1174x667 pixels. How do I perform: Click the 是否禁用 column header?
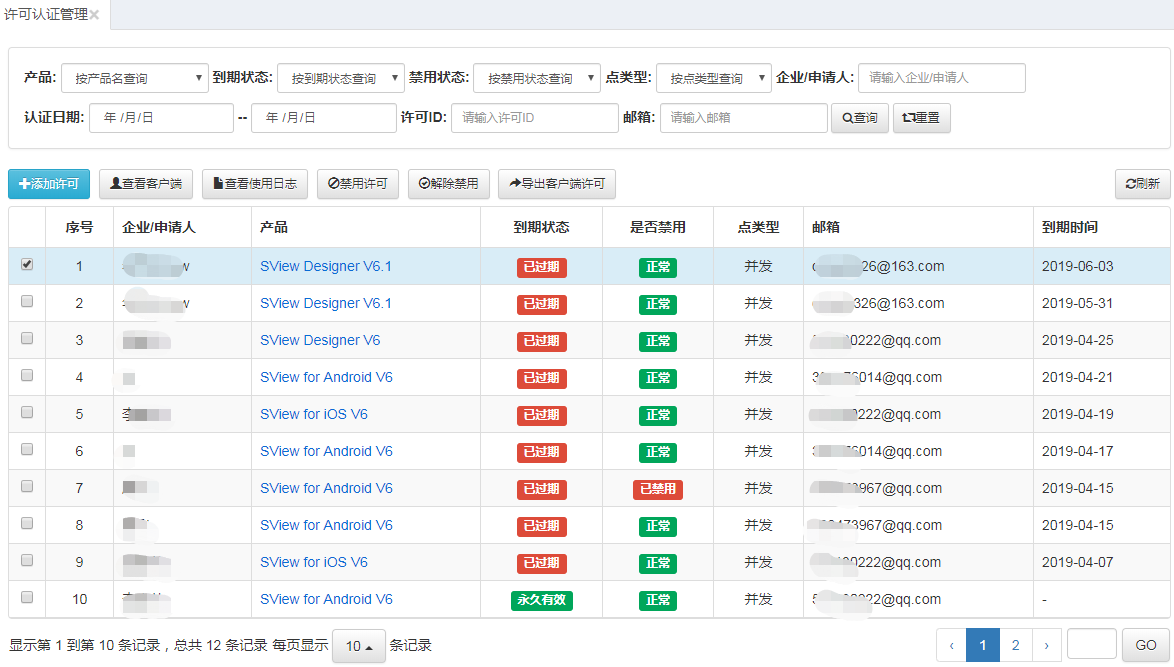pos(657,227)
